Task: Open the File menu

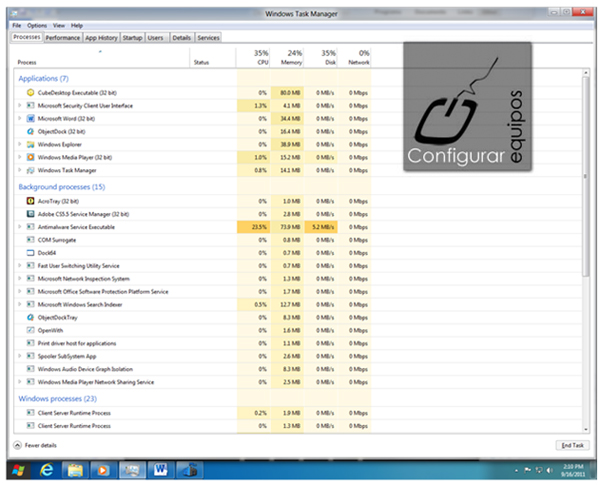Action: pyautogui.click(x=16, y=26)
